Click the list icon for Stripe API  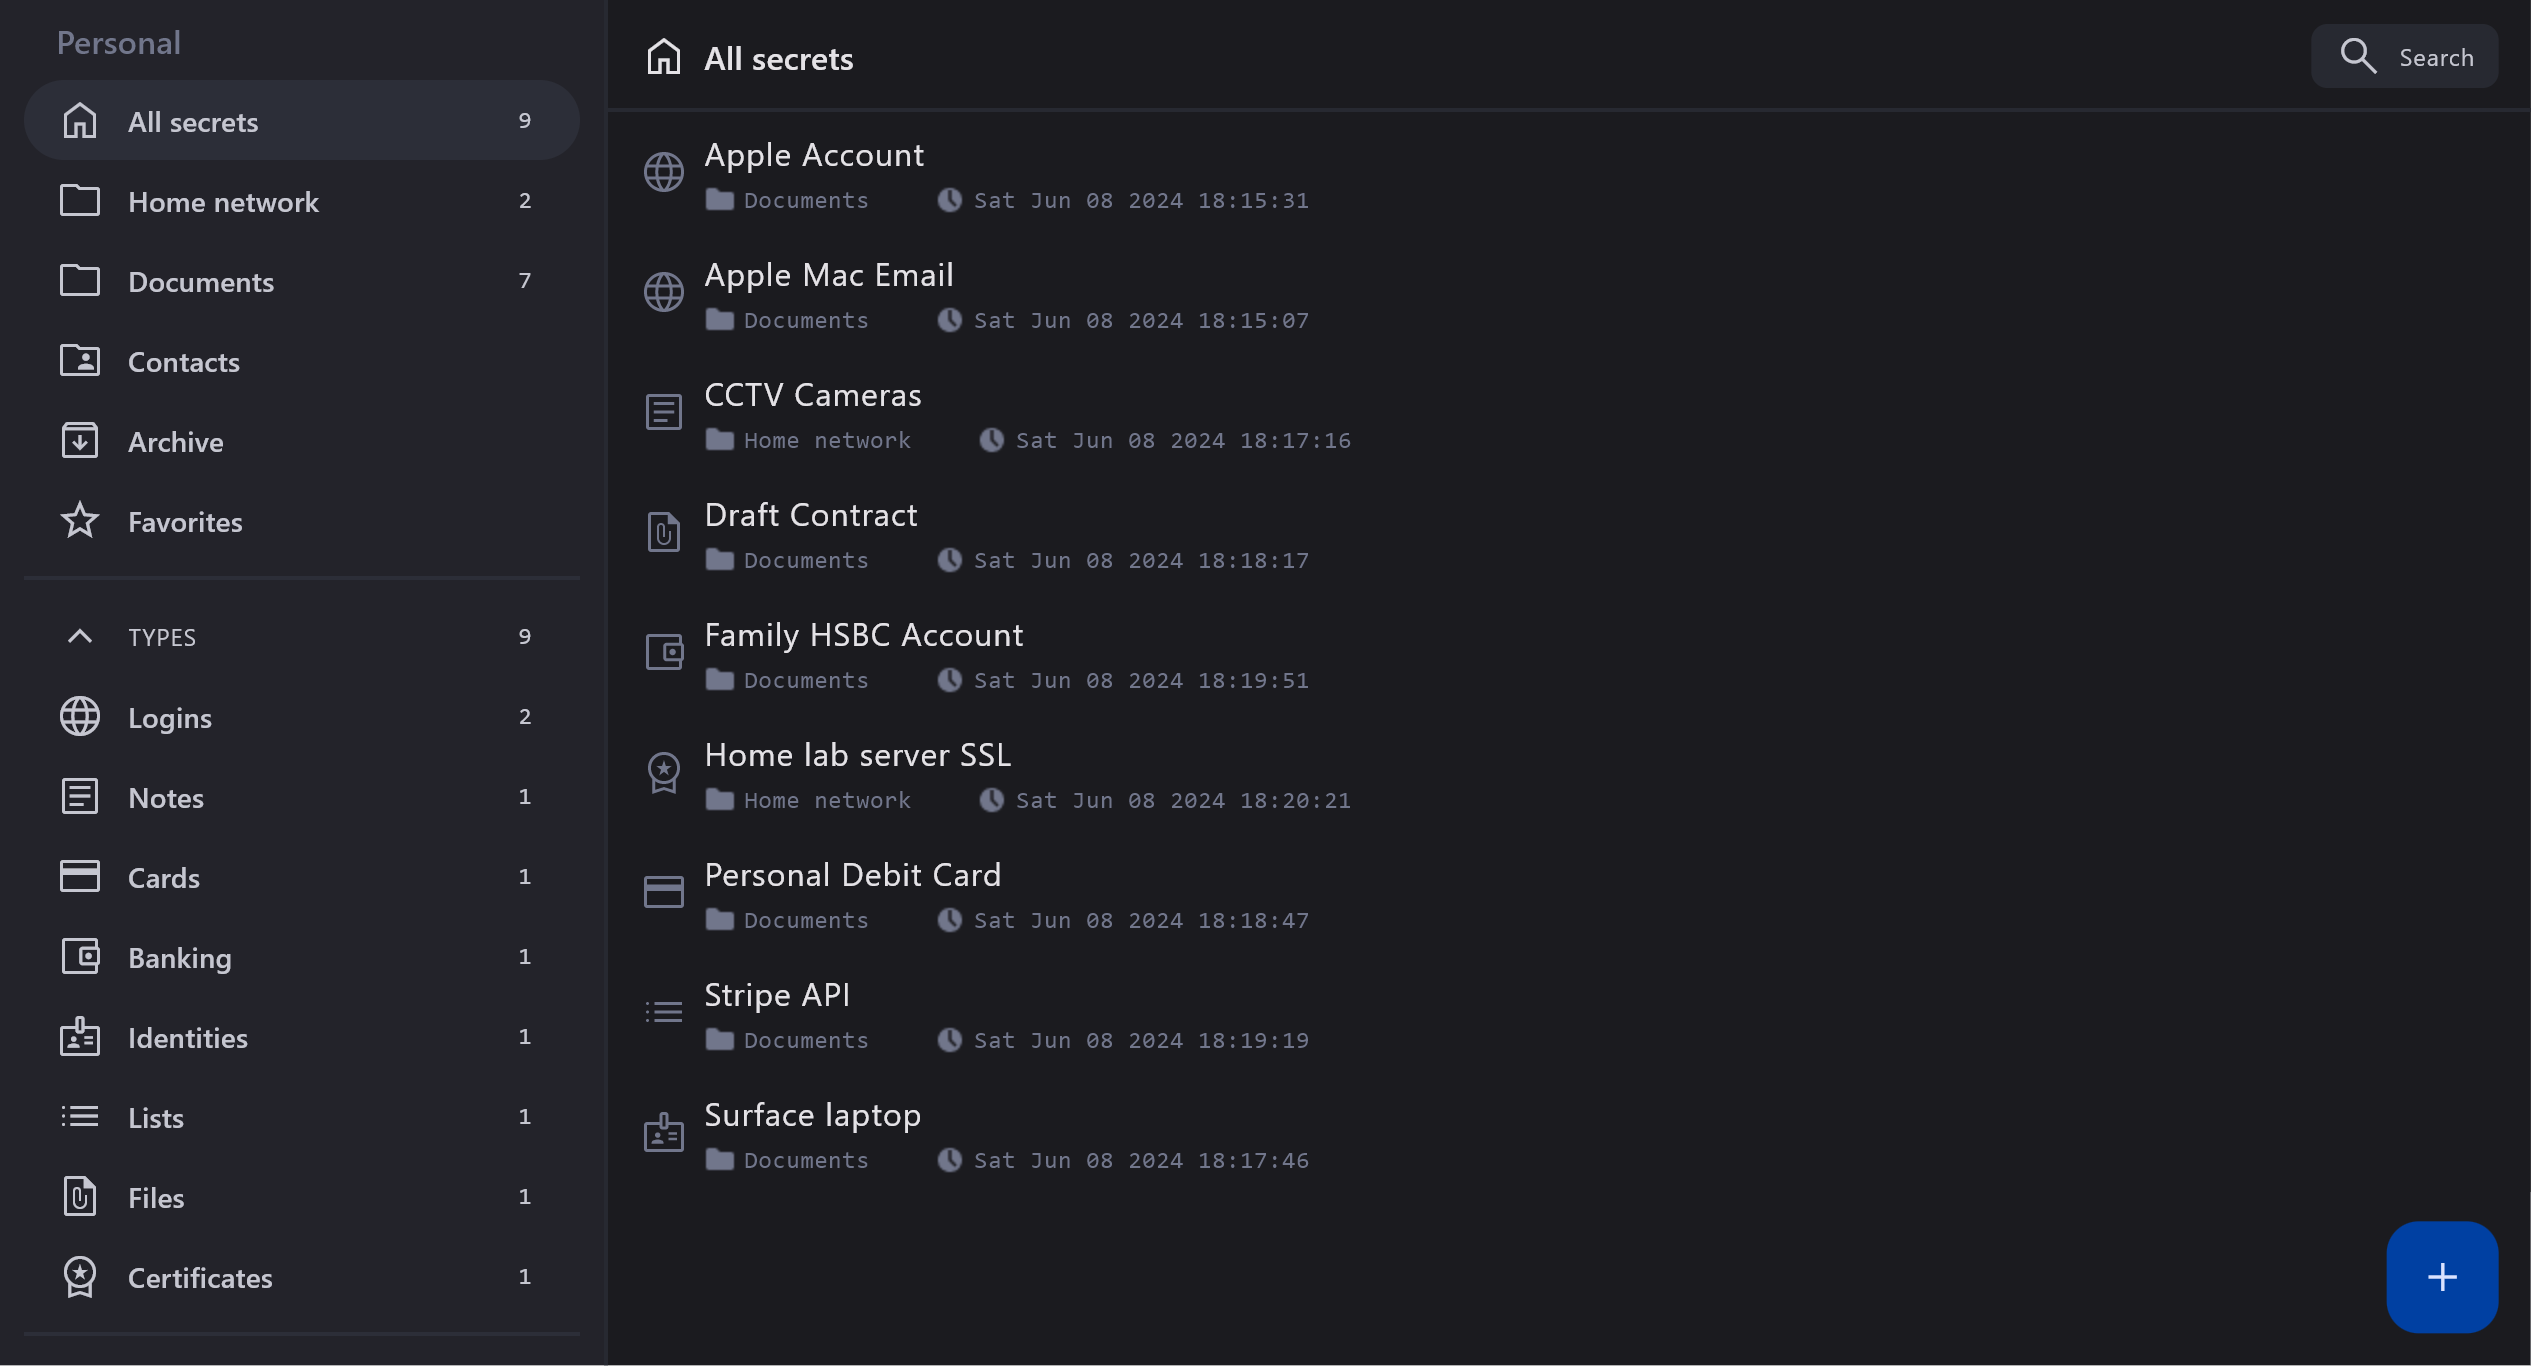point(663,1012)
